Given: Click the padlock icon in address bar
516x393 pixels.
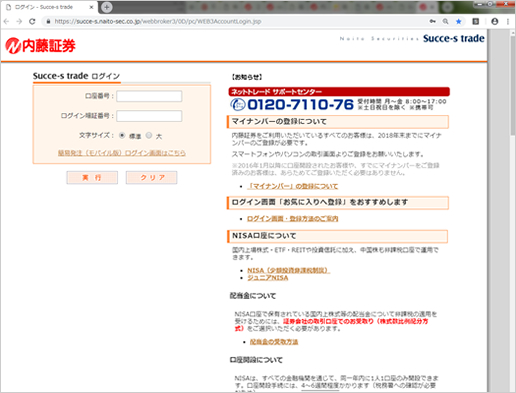Looking at the screenshot, I should click(x=48, y=21).
